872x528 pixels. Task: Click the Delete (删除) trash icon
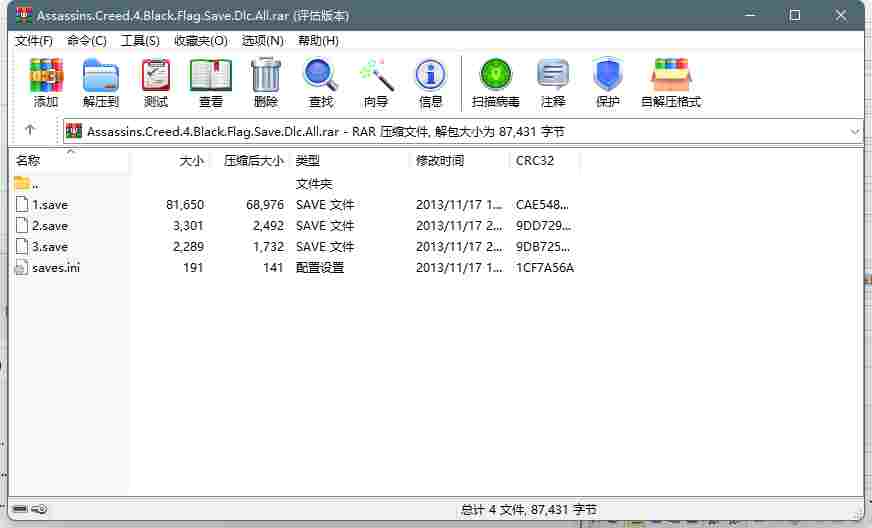pyautogui.click(x=266, y=76)
